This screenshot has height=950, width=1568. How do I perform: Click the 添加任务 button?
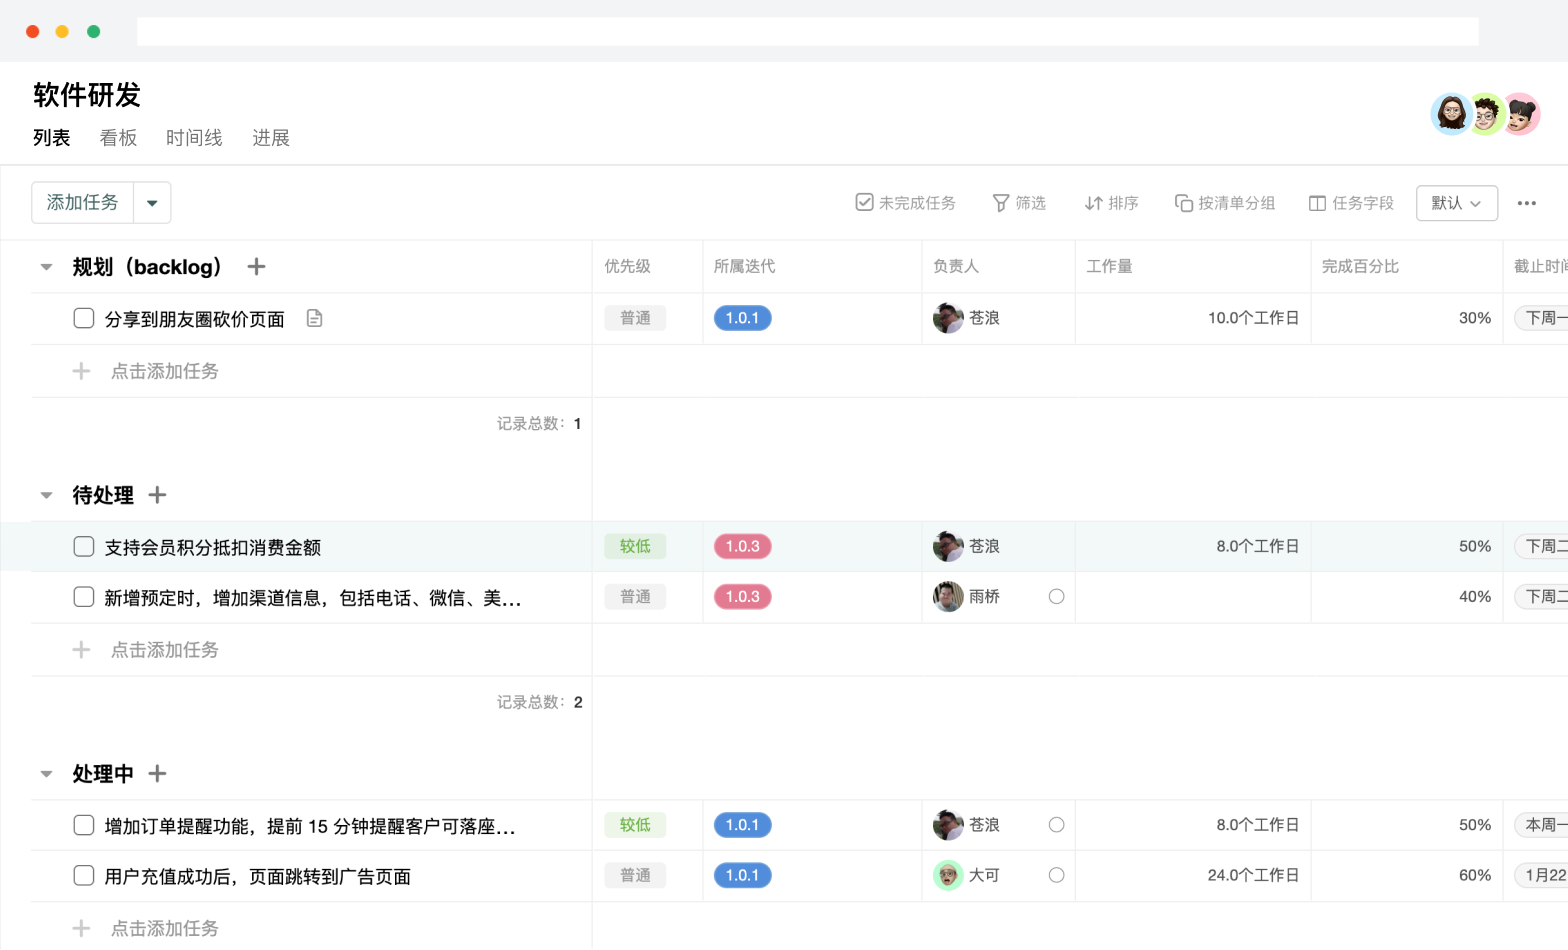pos(83,203)
